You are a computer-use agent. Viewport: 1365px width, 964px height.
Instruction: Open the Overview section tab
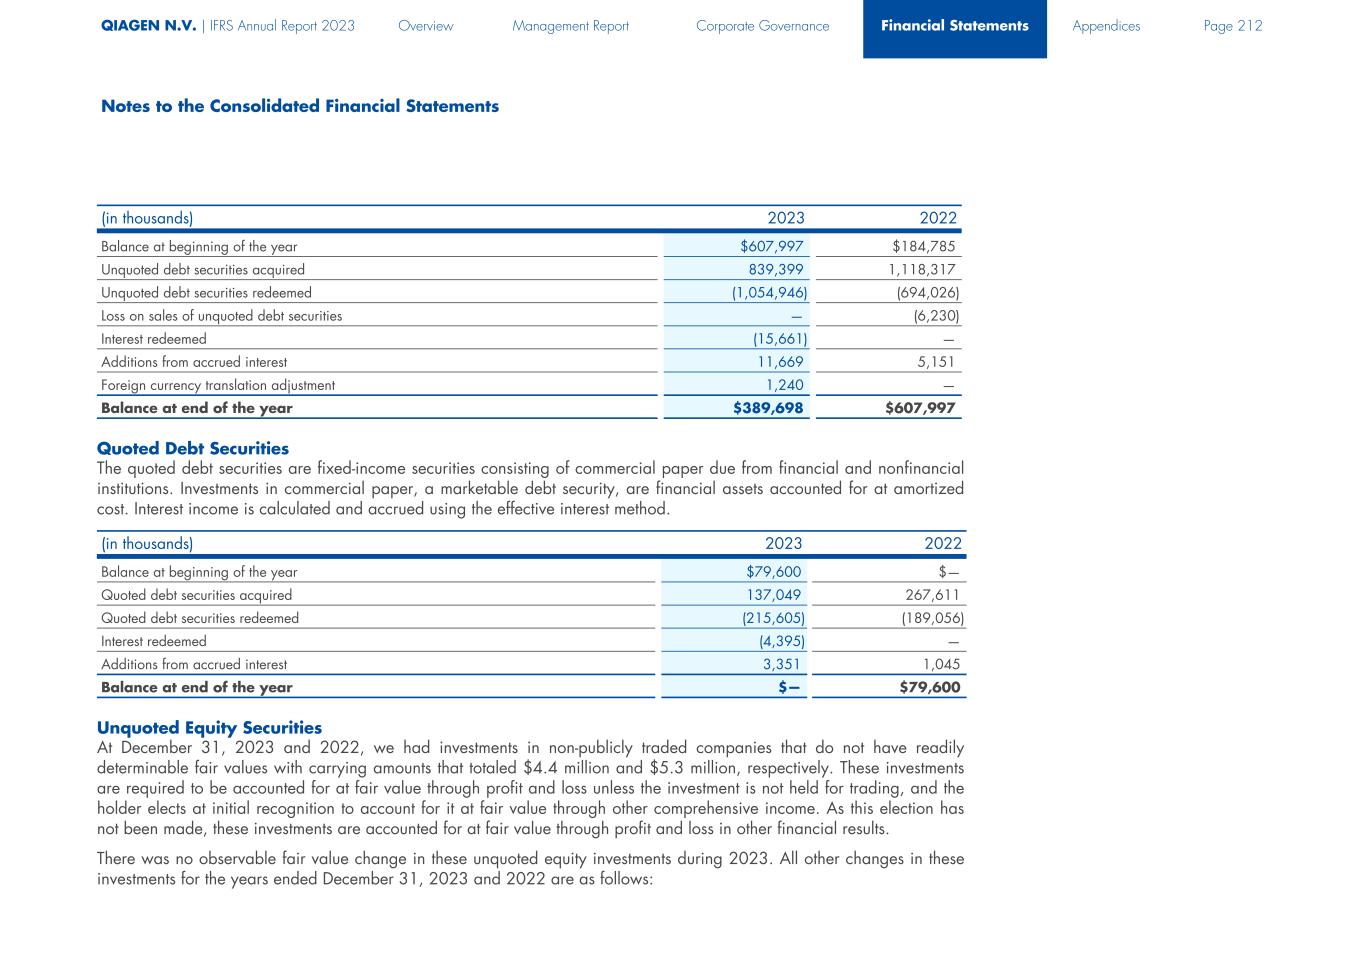[425, 26]
